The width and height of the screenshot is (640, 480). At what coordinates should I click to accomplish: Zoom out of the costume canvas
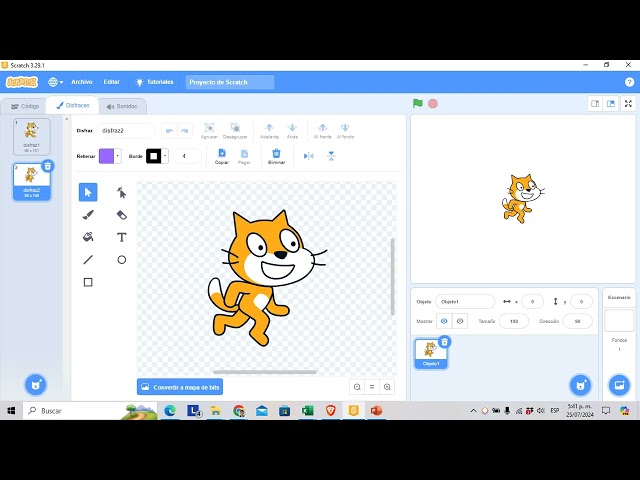pos(357,387)
